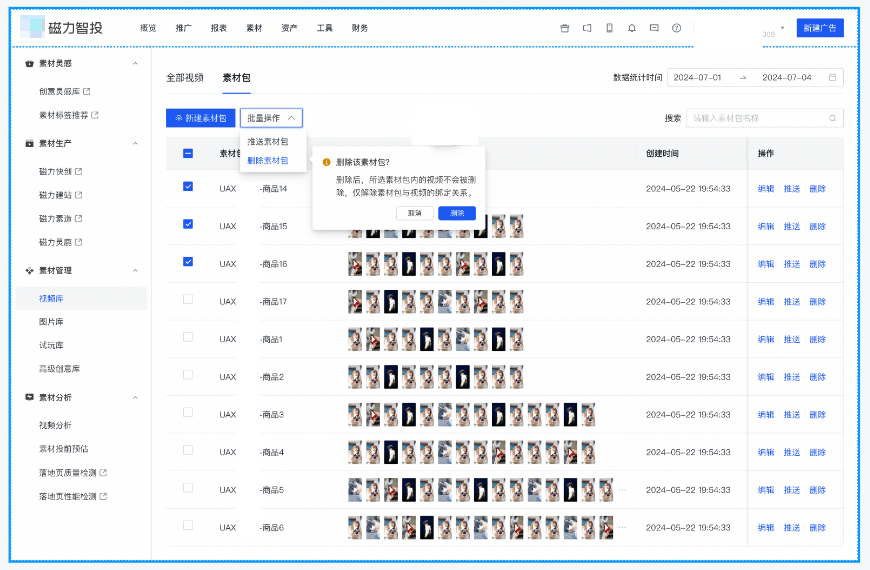Switch to the 全部视频 tab

click(185, 78)
